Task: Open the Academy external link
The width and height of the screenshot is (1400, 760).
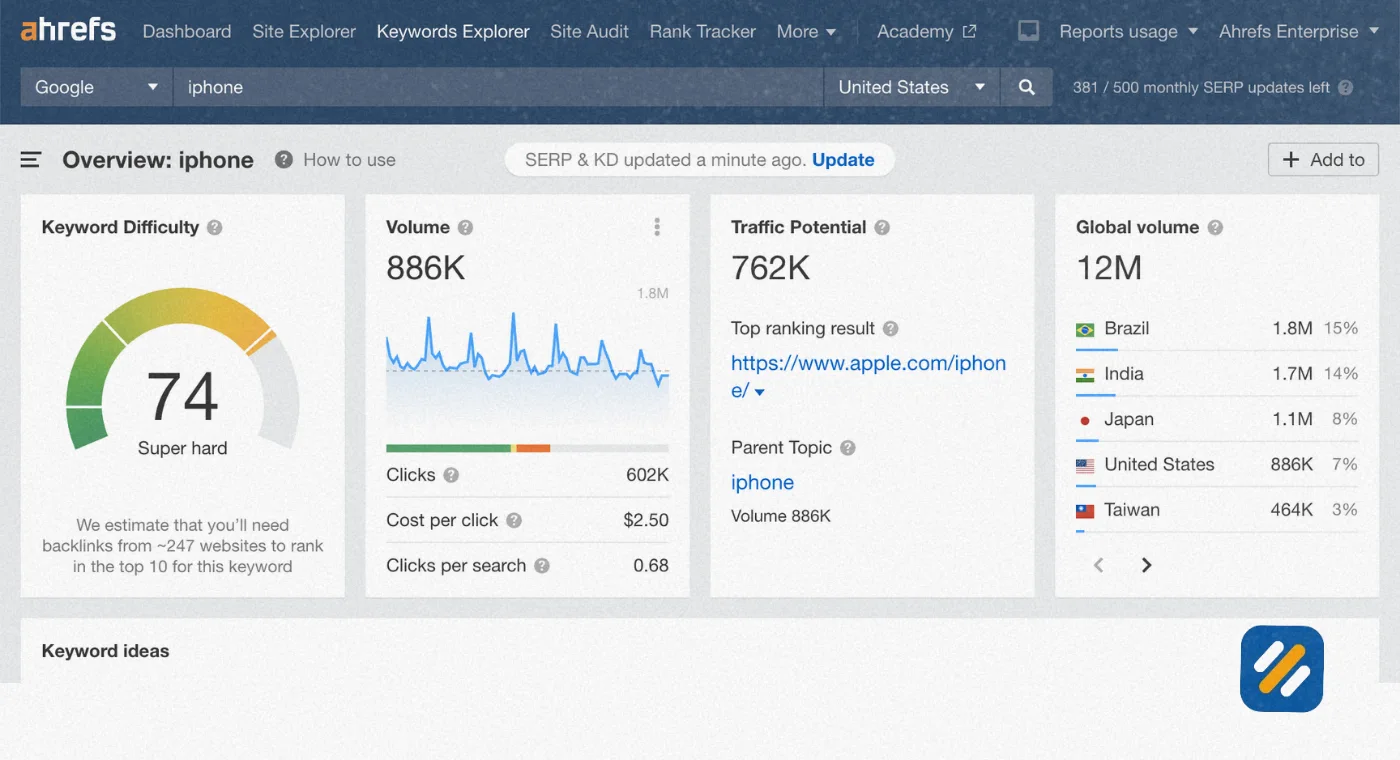Action: click(x=926, y=31)
